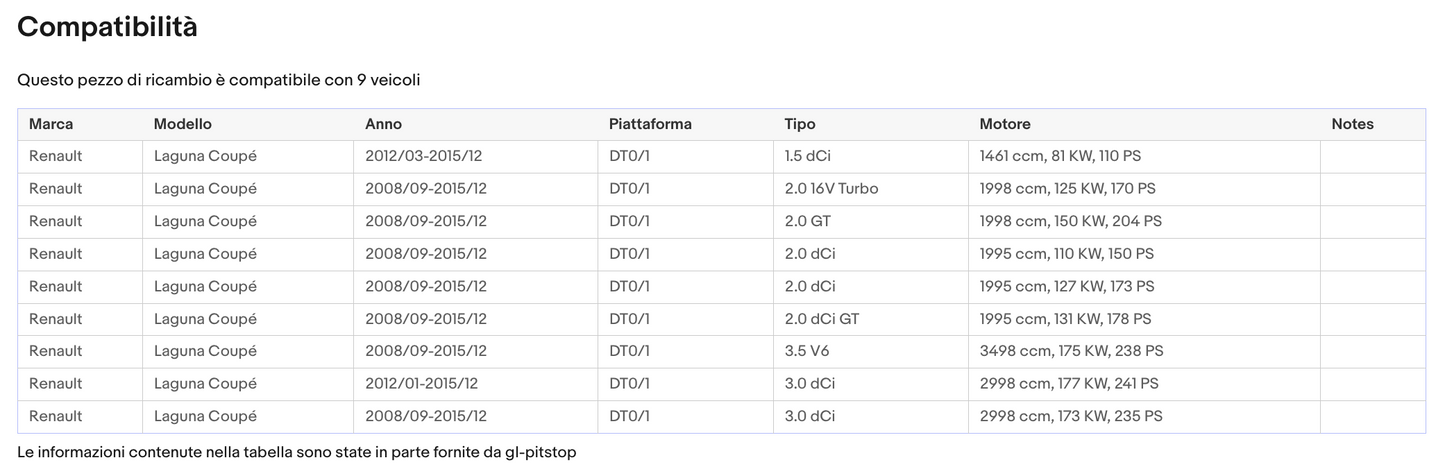Click the Compatibilità heading
This screenshot has width=1445, height=476.
click(x=107, y=27)
